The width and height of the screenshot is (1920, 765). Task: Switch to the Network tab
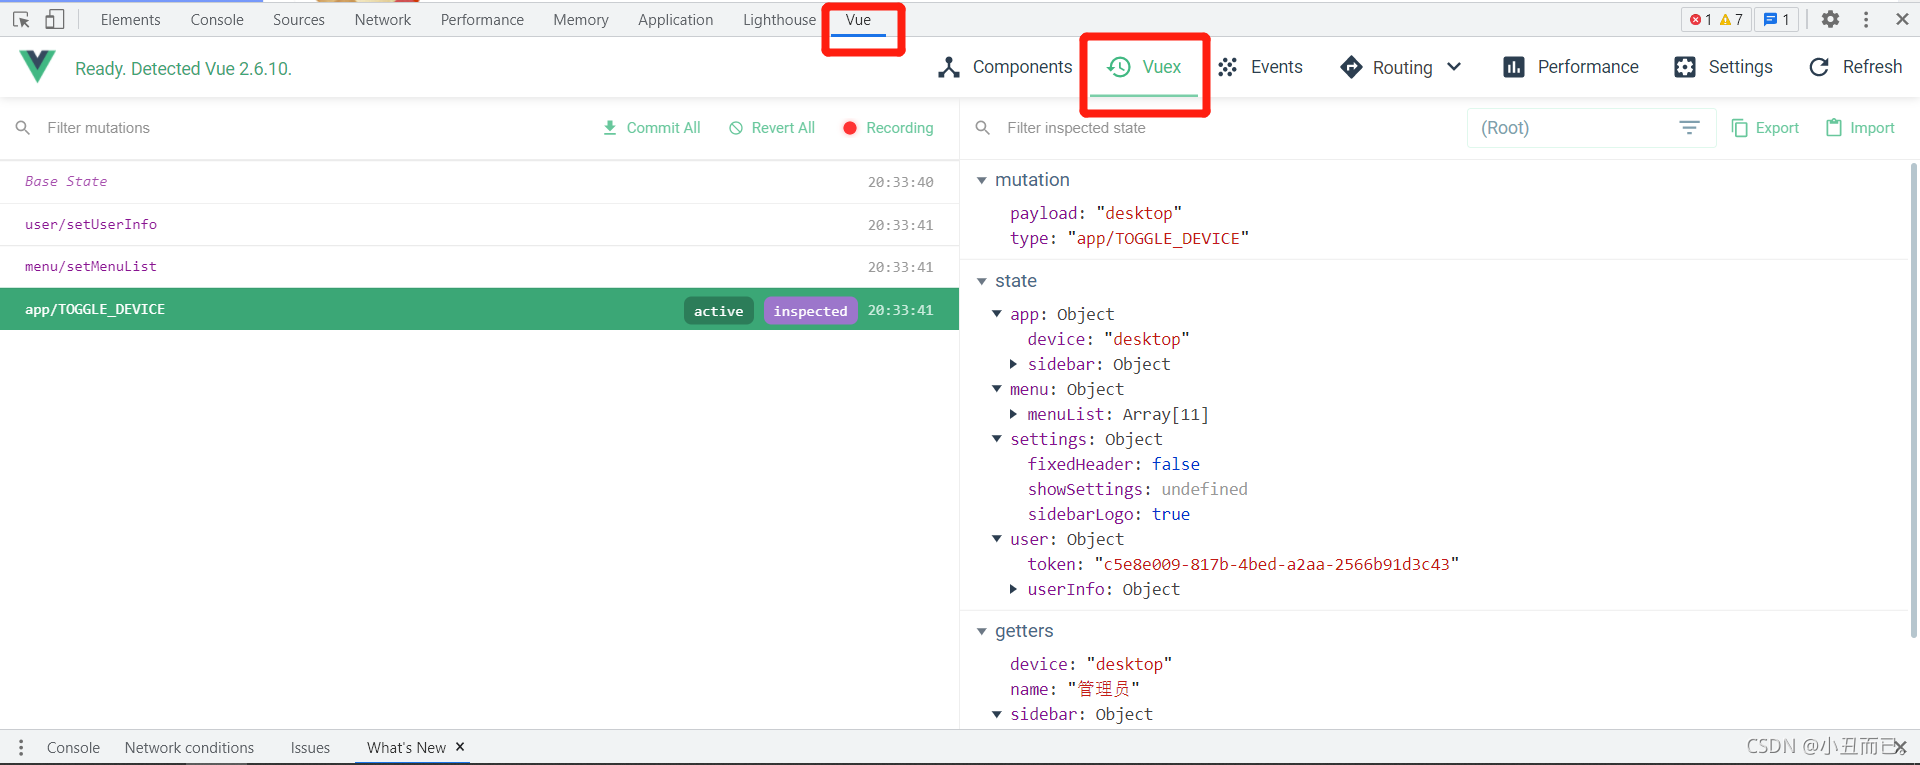coord(383,20)
